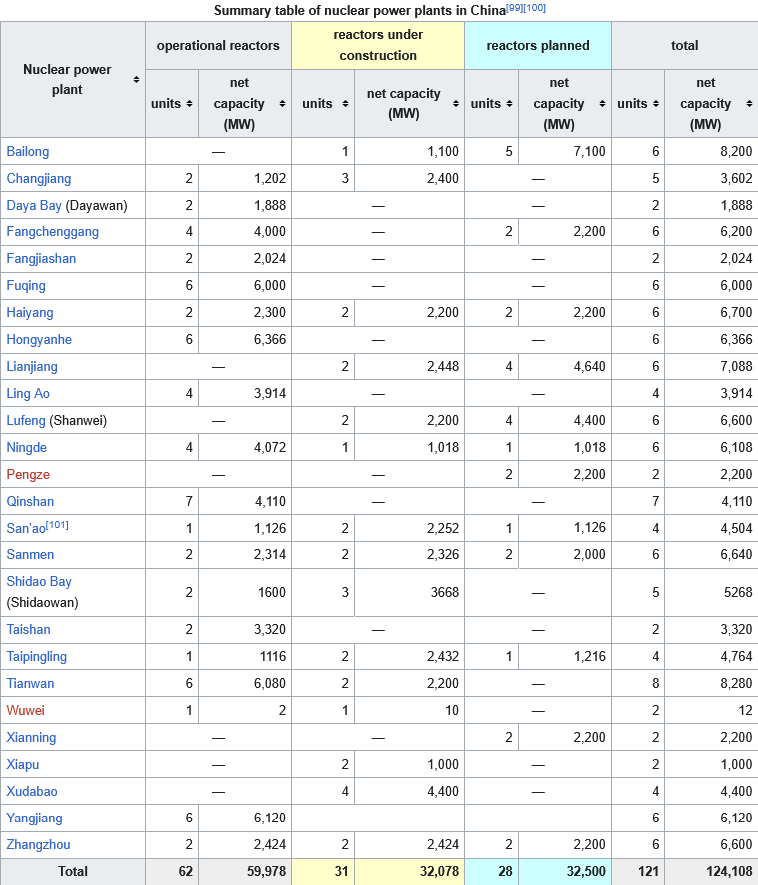Select Bailong planned capacity 7,100
The width and height of the screenshot is (758, 885).
pyautogui.click(x=589, y=151)
